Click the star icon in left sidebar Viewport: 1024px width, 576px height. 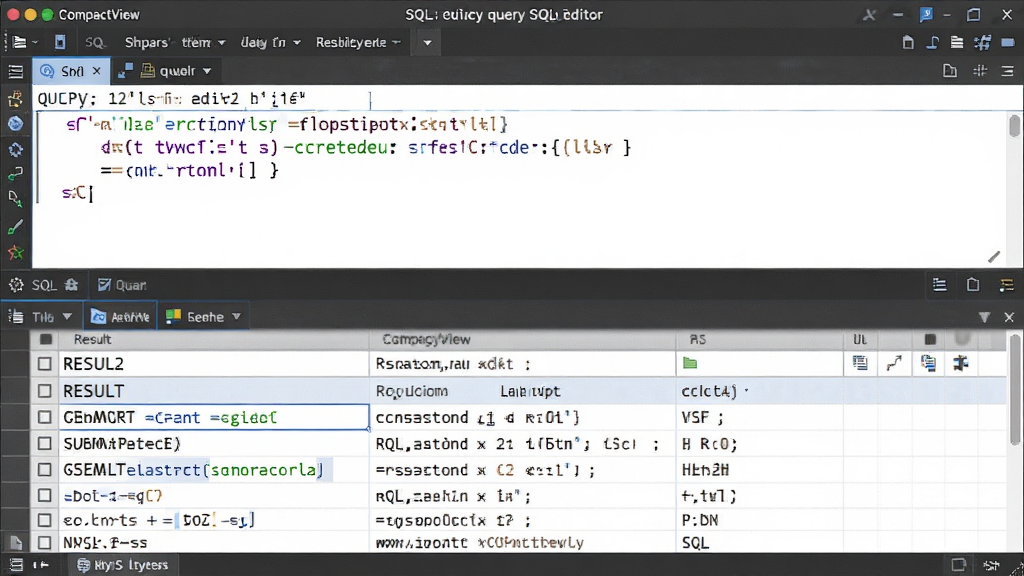[16, 253]
